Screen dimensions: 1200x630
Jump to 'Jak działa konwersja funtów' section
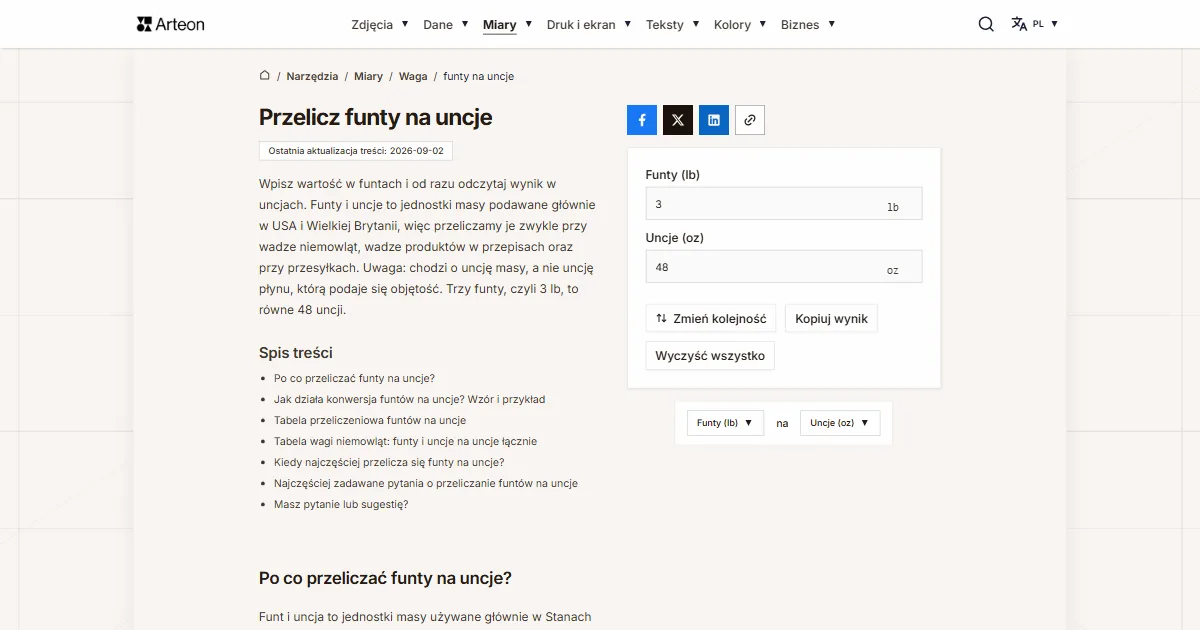[409, 399]
